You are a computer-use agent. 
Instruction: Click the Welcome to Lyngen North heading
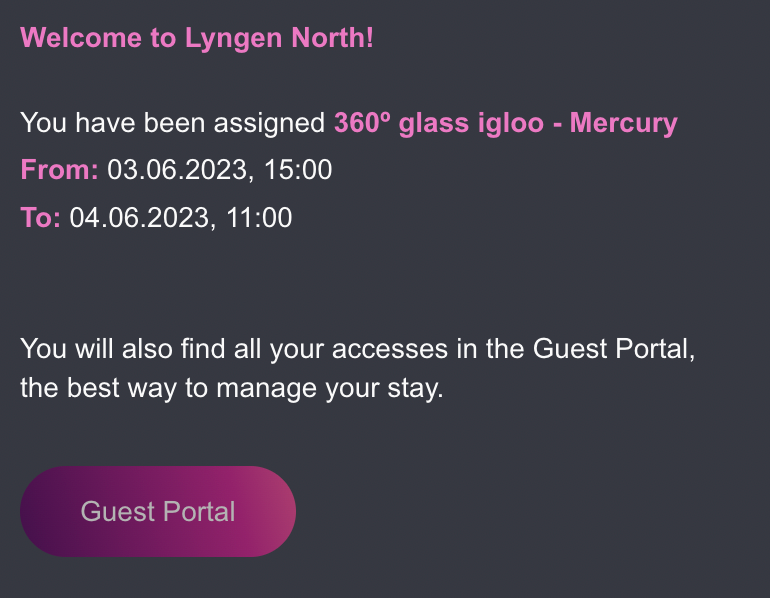click(x=197, y=38)
